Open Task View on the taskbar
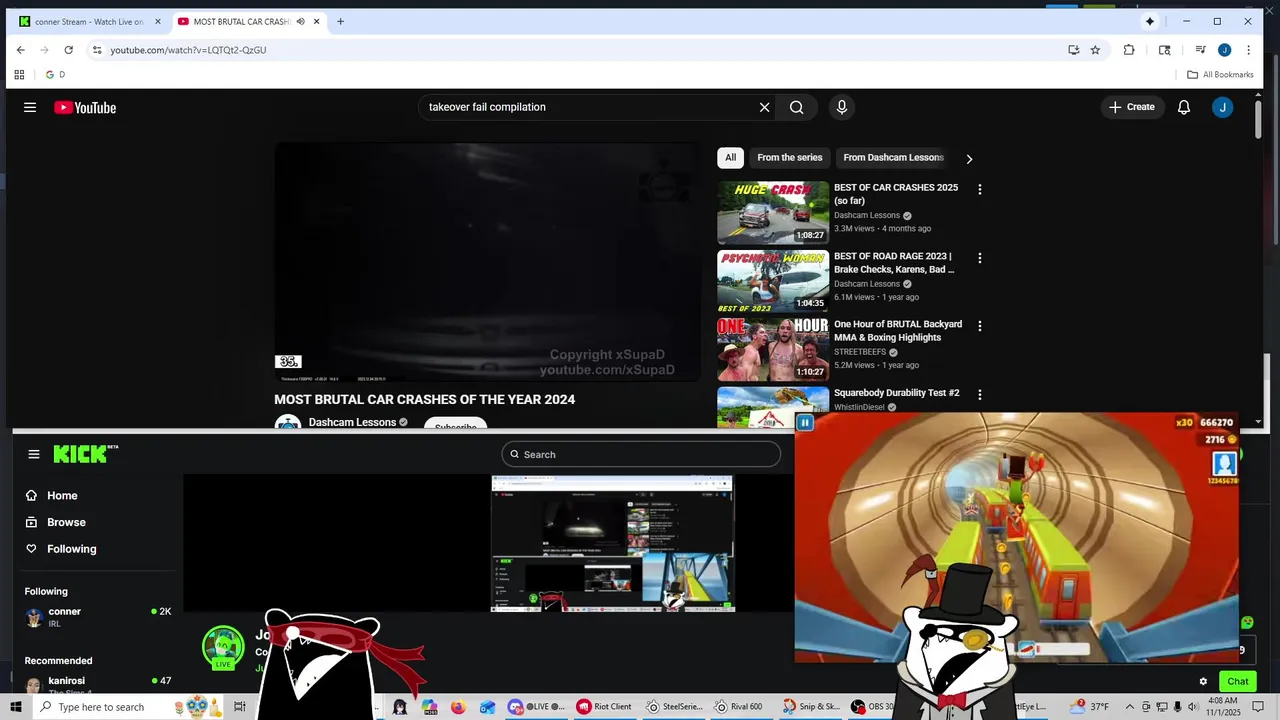The image size is (1280, 720). [240, 707]
